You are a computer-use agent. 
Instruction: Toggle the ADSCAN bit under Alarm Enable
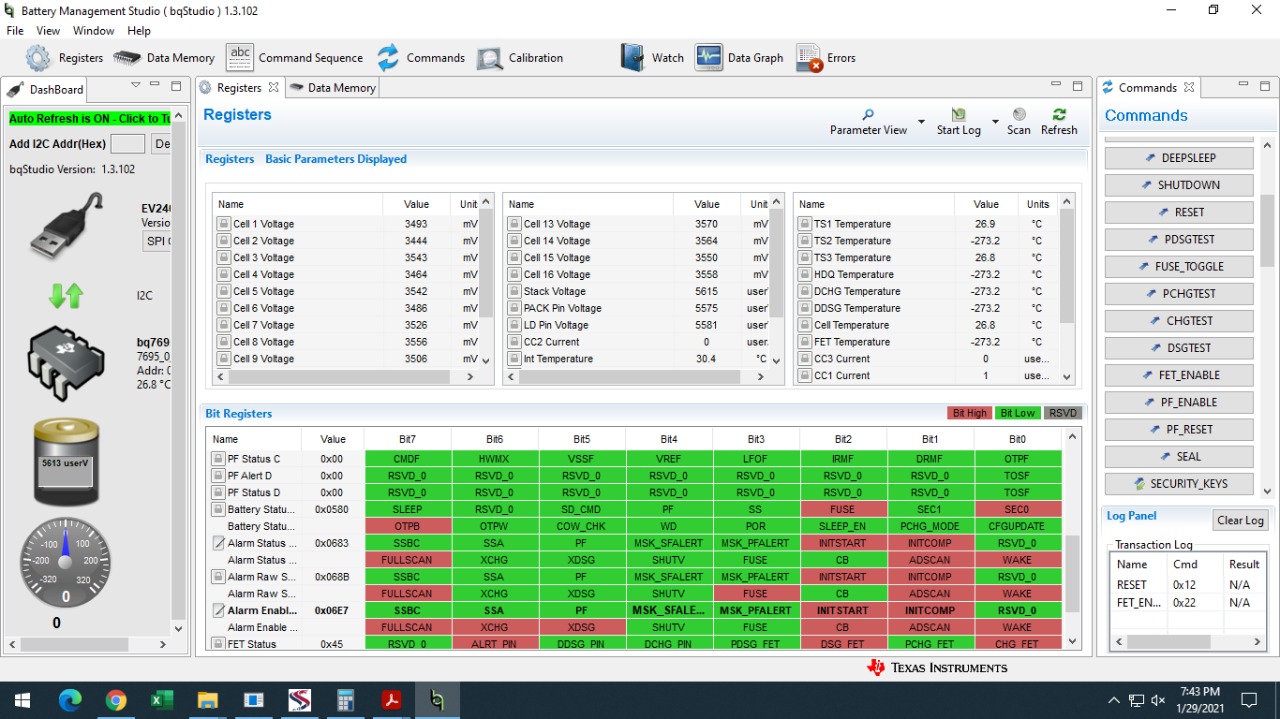coord(930,627)
